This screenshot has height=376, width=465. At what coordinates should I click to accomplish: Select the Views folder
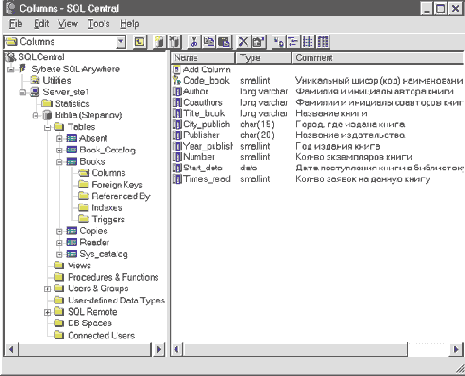tap(72, 265)
